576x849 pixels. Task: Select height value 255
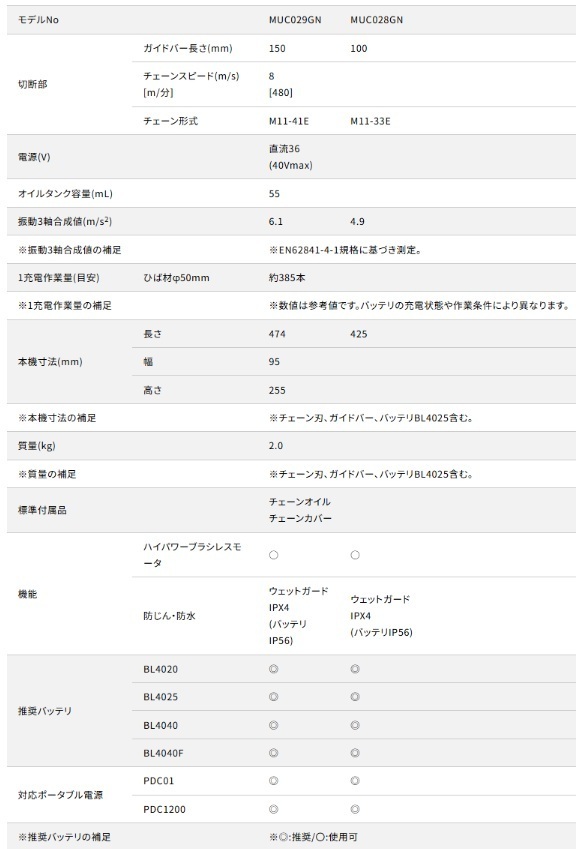coord(277,390)
